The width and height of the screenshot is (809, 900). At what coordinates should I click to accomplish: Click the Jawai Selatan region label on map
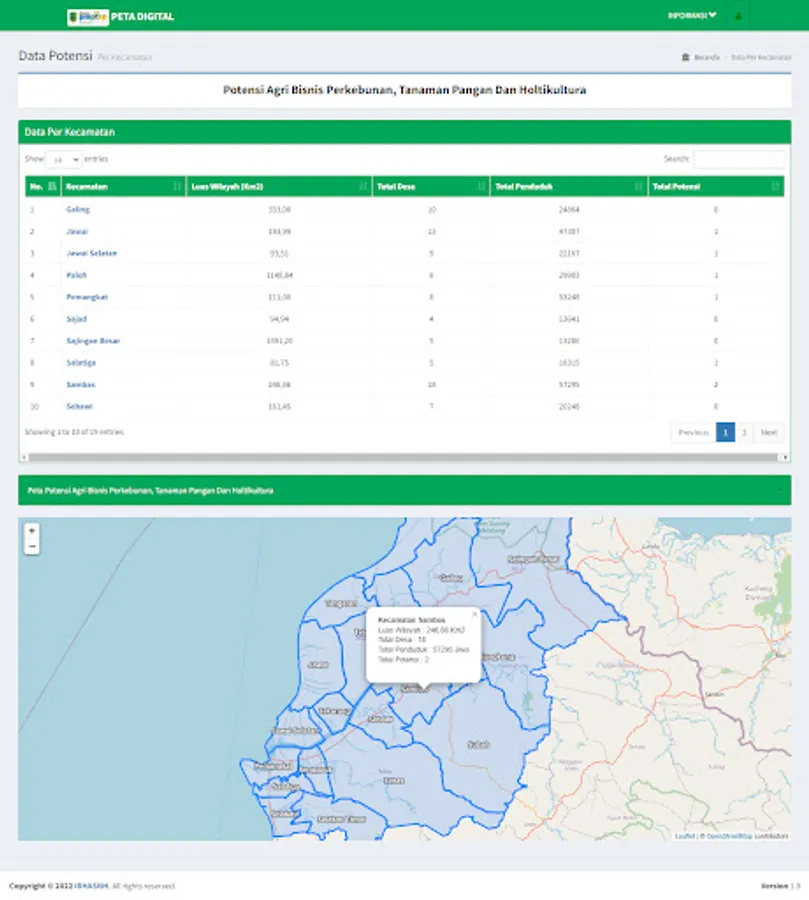[x=296, y=730]
